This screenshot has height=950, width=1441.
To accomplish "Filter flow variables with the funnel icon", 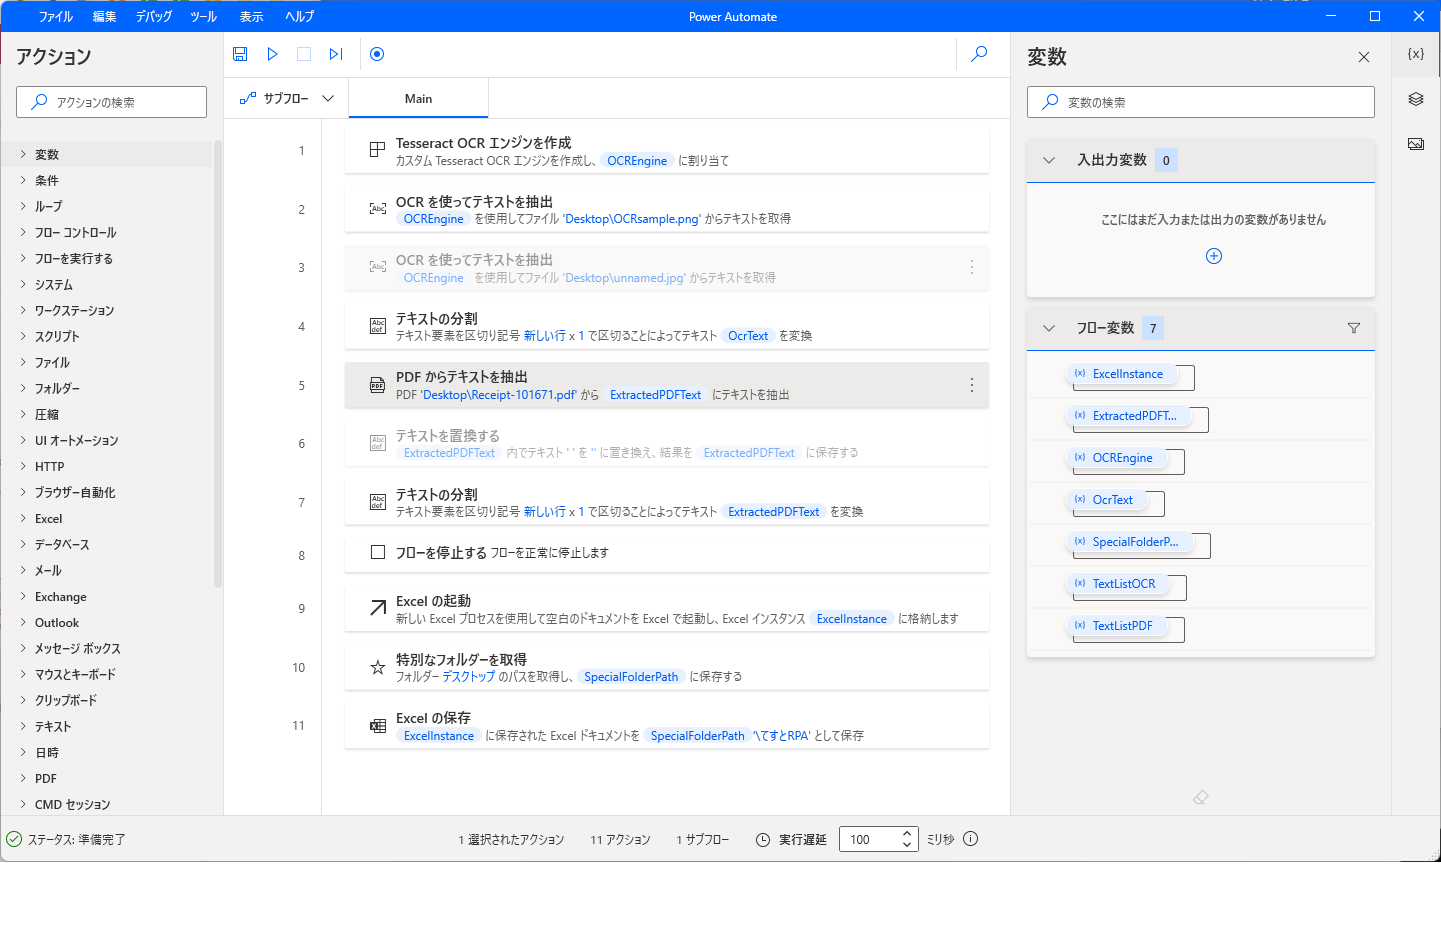I will (1354, 328).
